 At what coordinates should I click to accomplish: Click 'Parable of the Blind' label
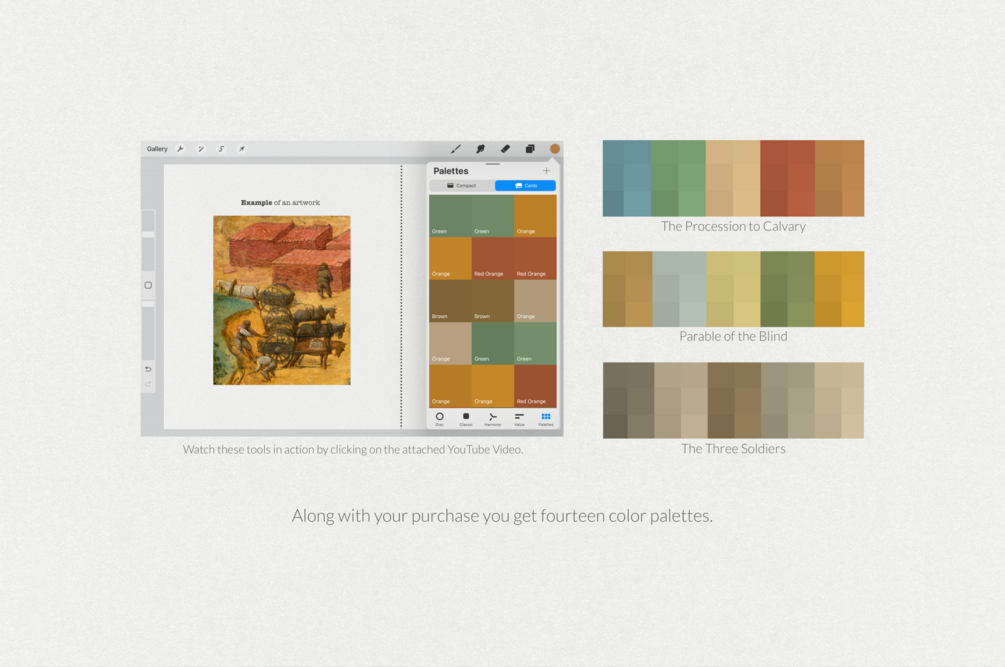(733, 336)
